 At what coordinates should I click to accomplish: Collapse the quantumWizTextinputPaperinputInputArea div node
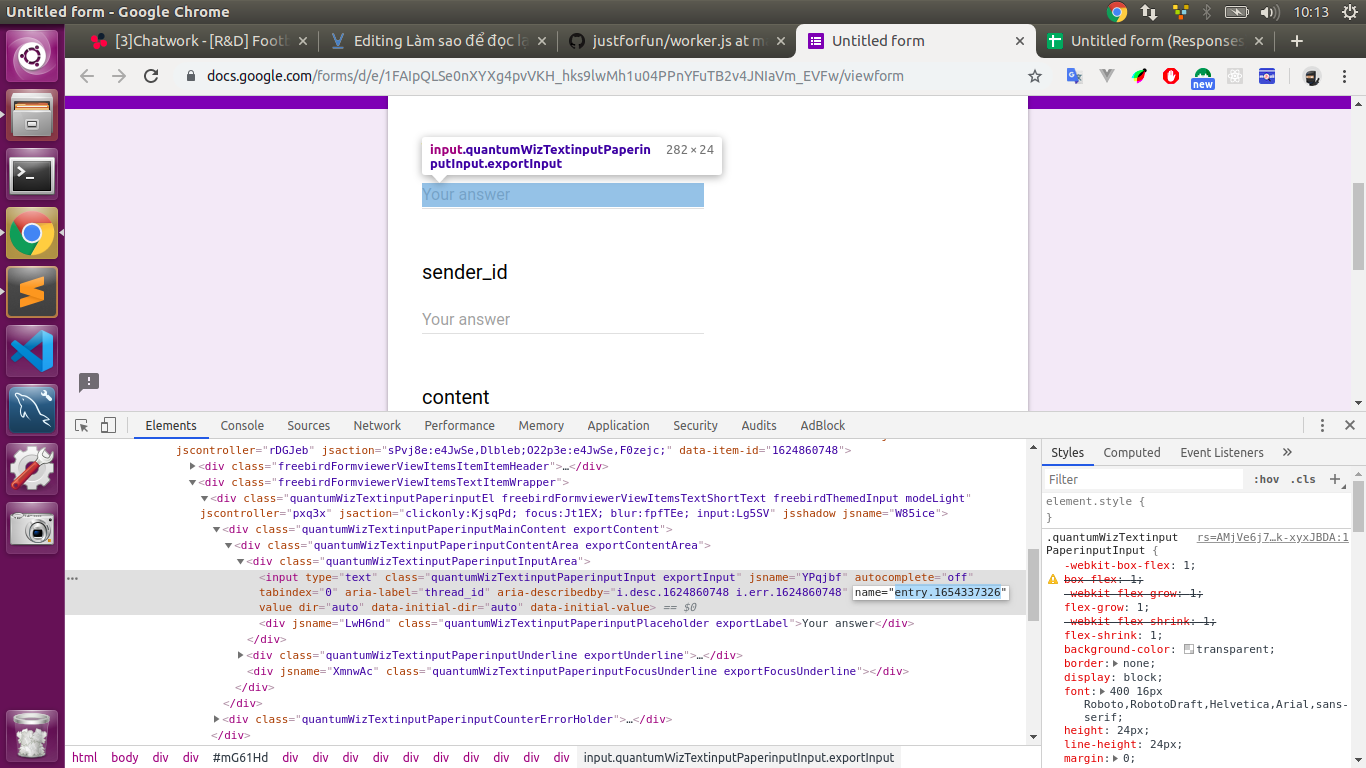[241, 561]
